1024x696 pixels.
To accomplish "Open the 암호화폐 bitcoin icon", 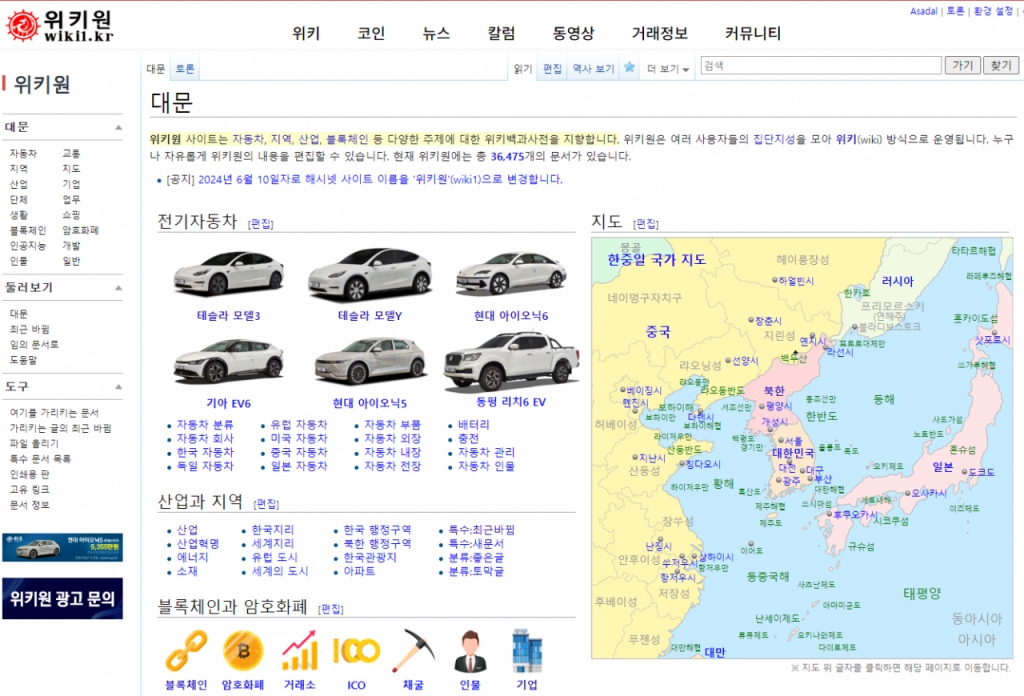I will [243, 651].
